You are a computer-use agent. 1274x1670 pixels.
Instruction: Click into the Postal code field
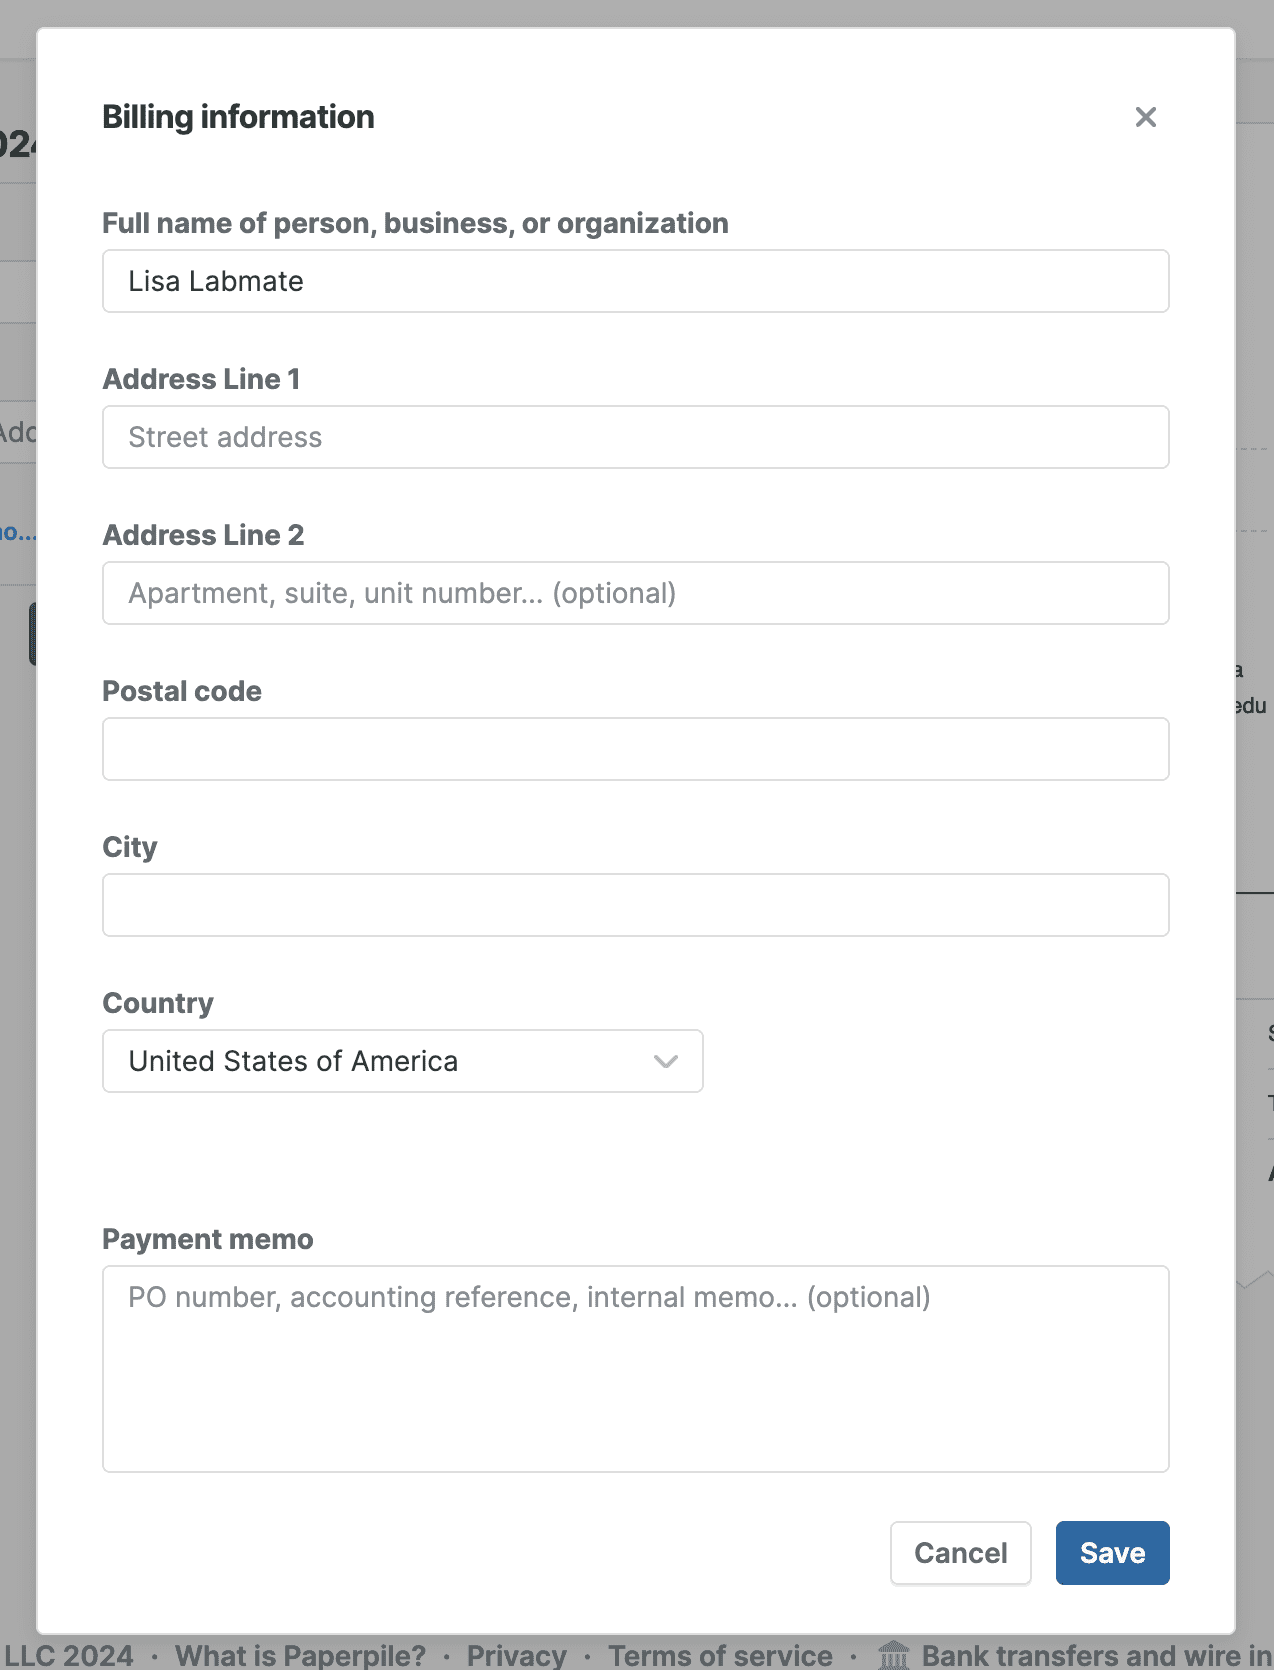pos(635,749)
